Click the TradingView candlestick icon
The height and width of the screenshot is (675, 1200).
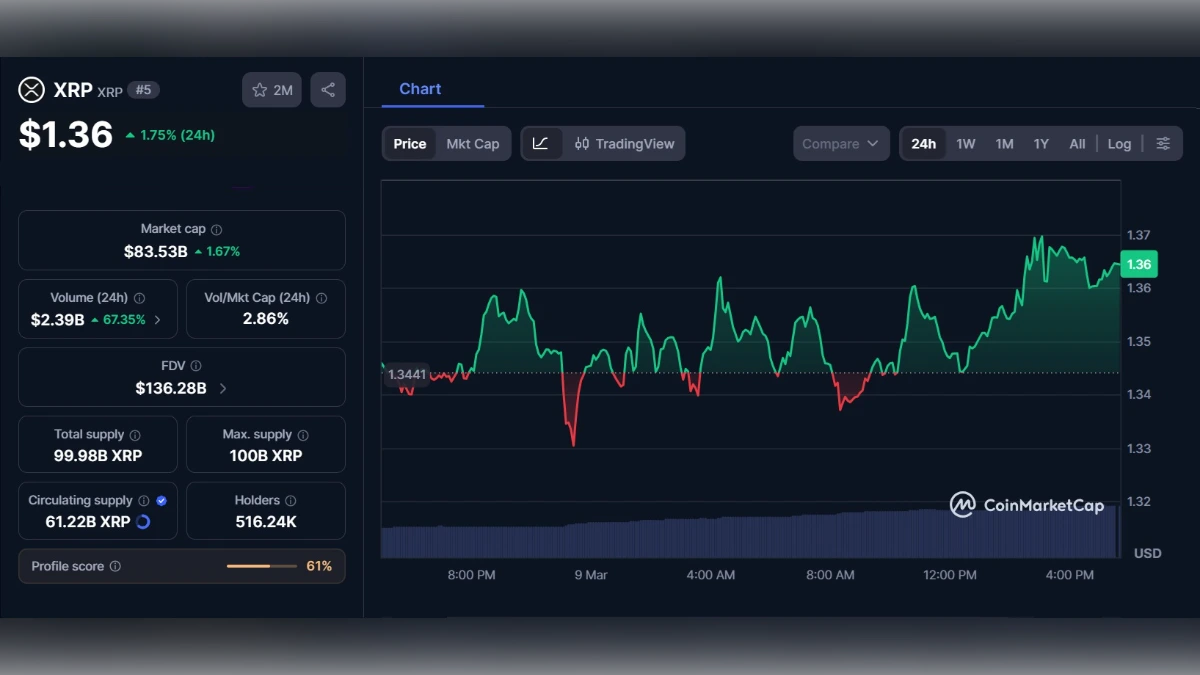click(x=582, y=143)
